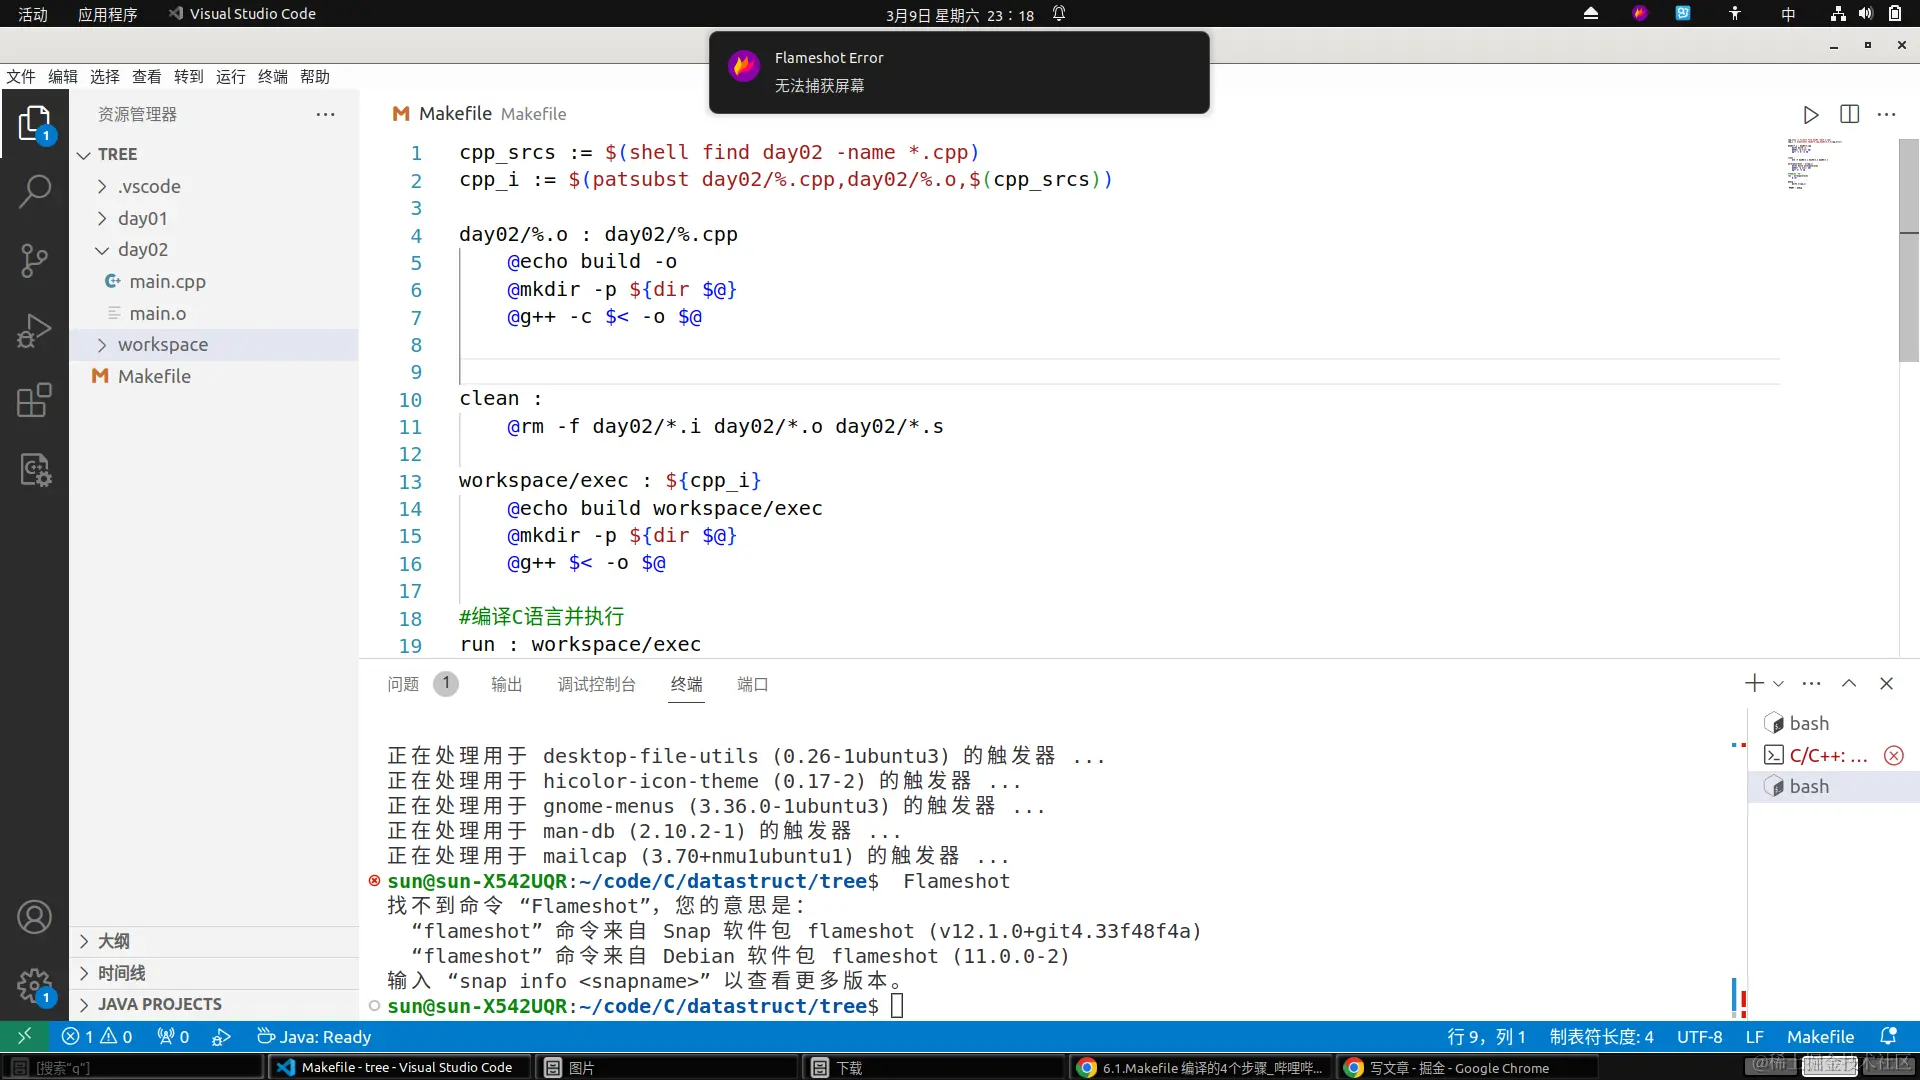The height and width of the screenshot is (1080, 1920).
Task: Open the Search view
Action: pyautogui.click(x=35, y=190)
